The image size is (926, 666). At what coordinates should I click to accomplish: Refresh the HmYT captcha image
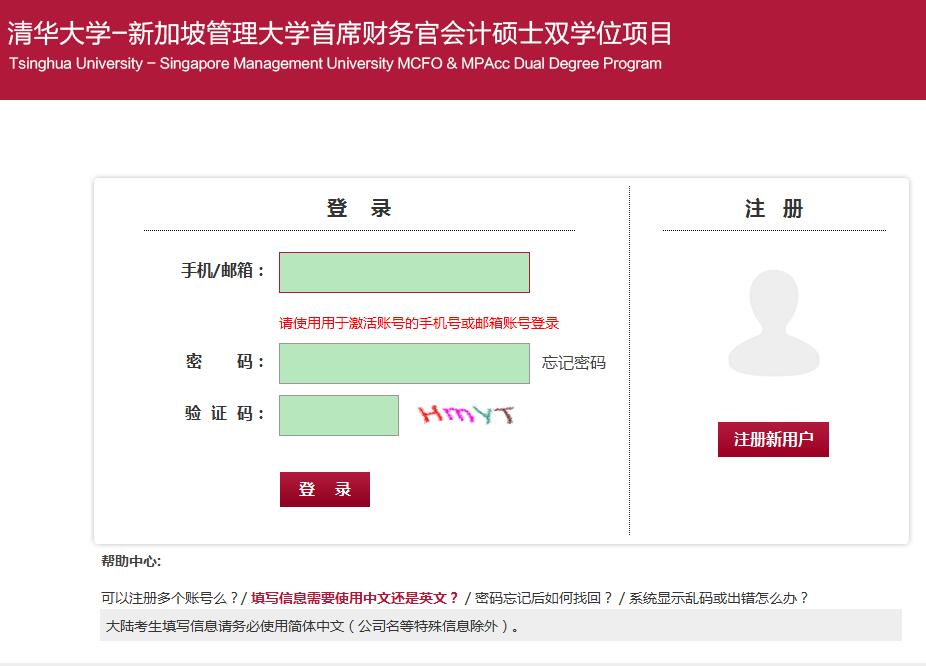pos(466,415)
